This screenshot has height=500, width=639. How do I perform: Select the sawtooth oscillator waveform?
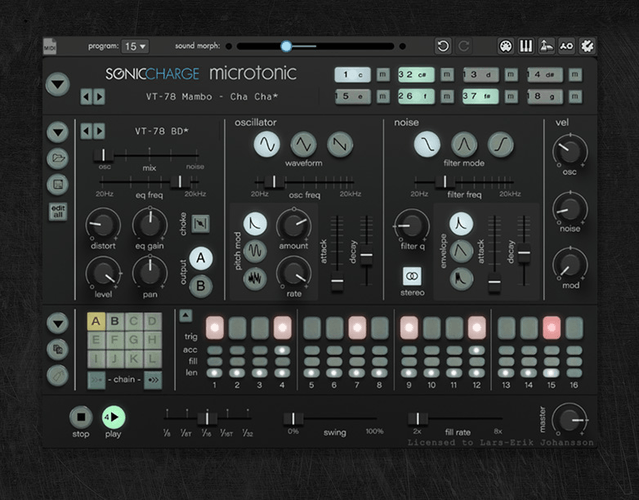[340, 144]
